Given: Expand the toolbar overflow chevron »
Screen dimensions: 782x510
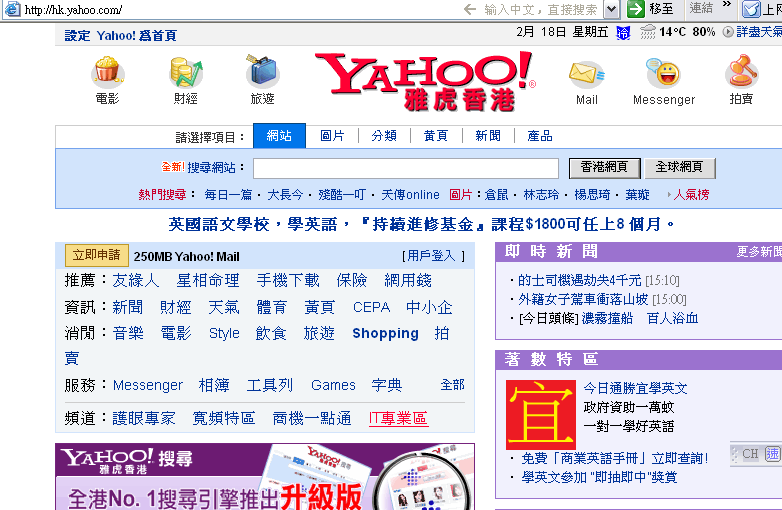Looking at the screenshot, I should [x=727, y=4].
